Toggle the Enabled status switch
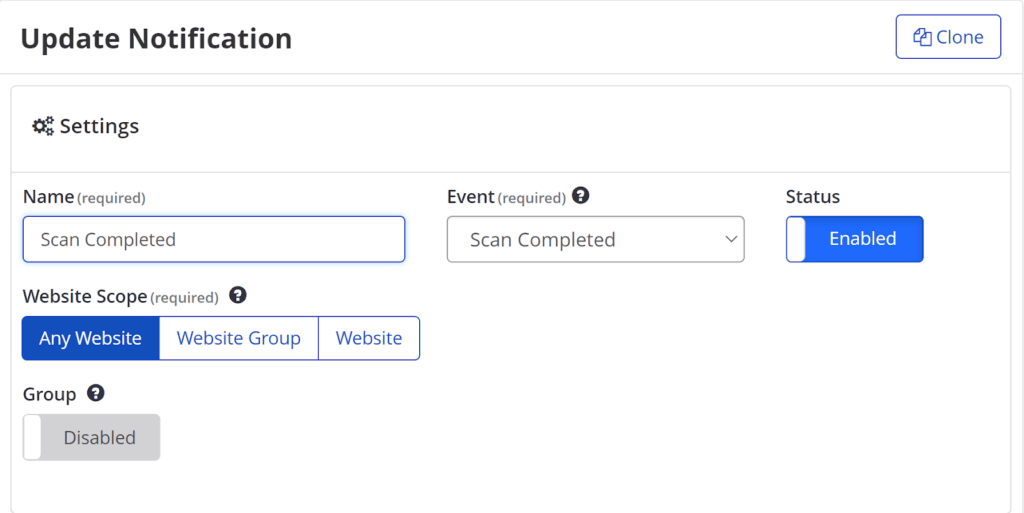The image size is (1024, 513). (x=854, y=239)
